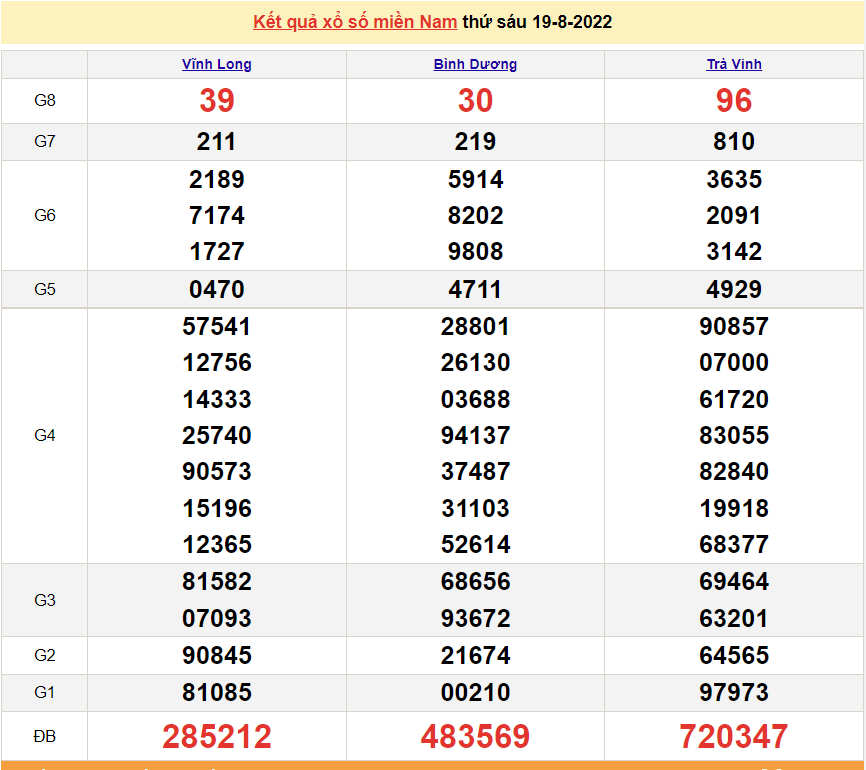Image resolution: width=866 pixels, height=770 pixels.
Task: Select Bình Dương special prize number 483569
Action: (x=475, y=737)
